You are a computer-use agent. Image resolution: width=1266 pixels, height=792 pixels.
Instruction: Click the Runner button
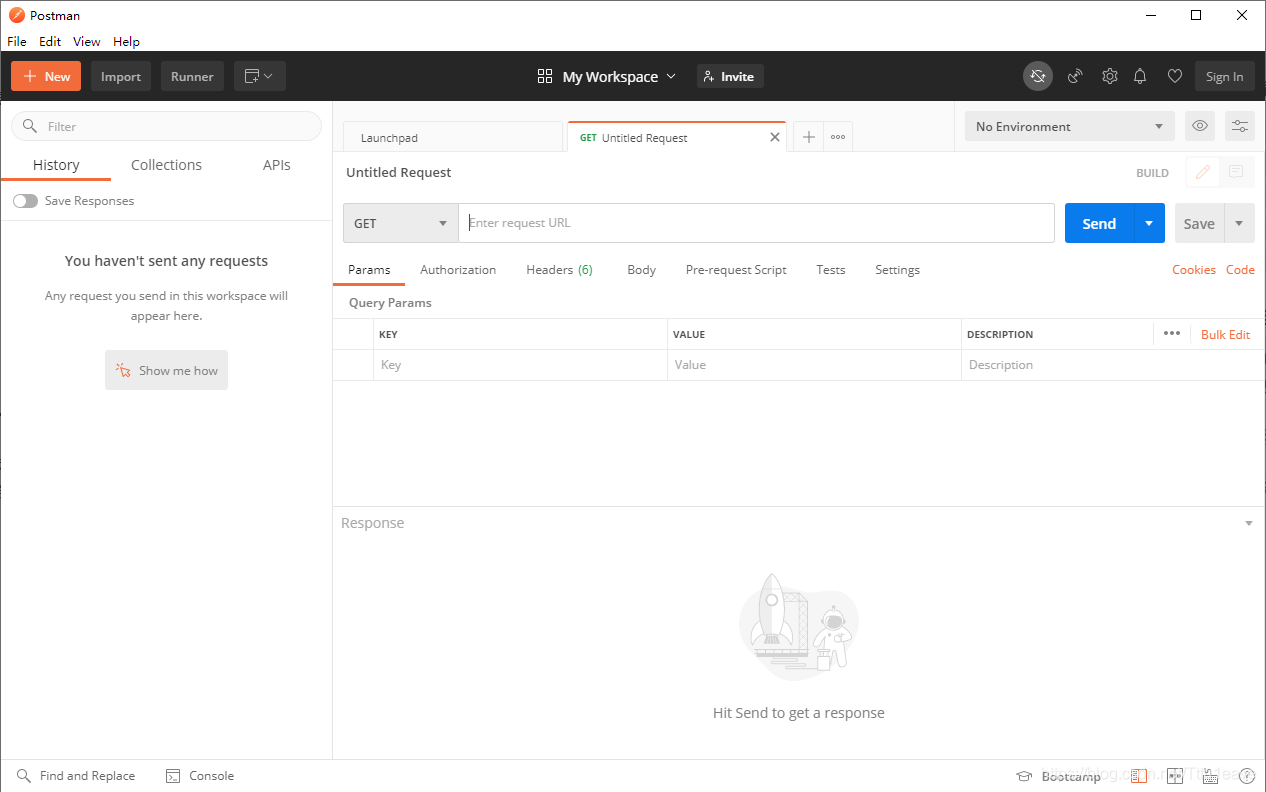tap(192, 76)
